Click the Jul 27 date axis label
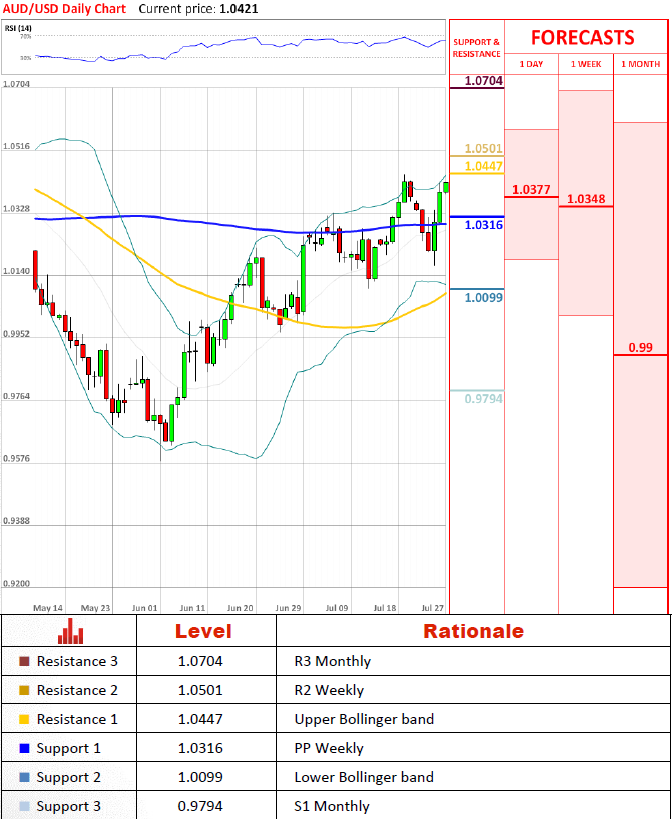This screenshot has width=672, height=819. tap(432, 607)
